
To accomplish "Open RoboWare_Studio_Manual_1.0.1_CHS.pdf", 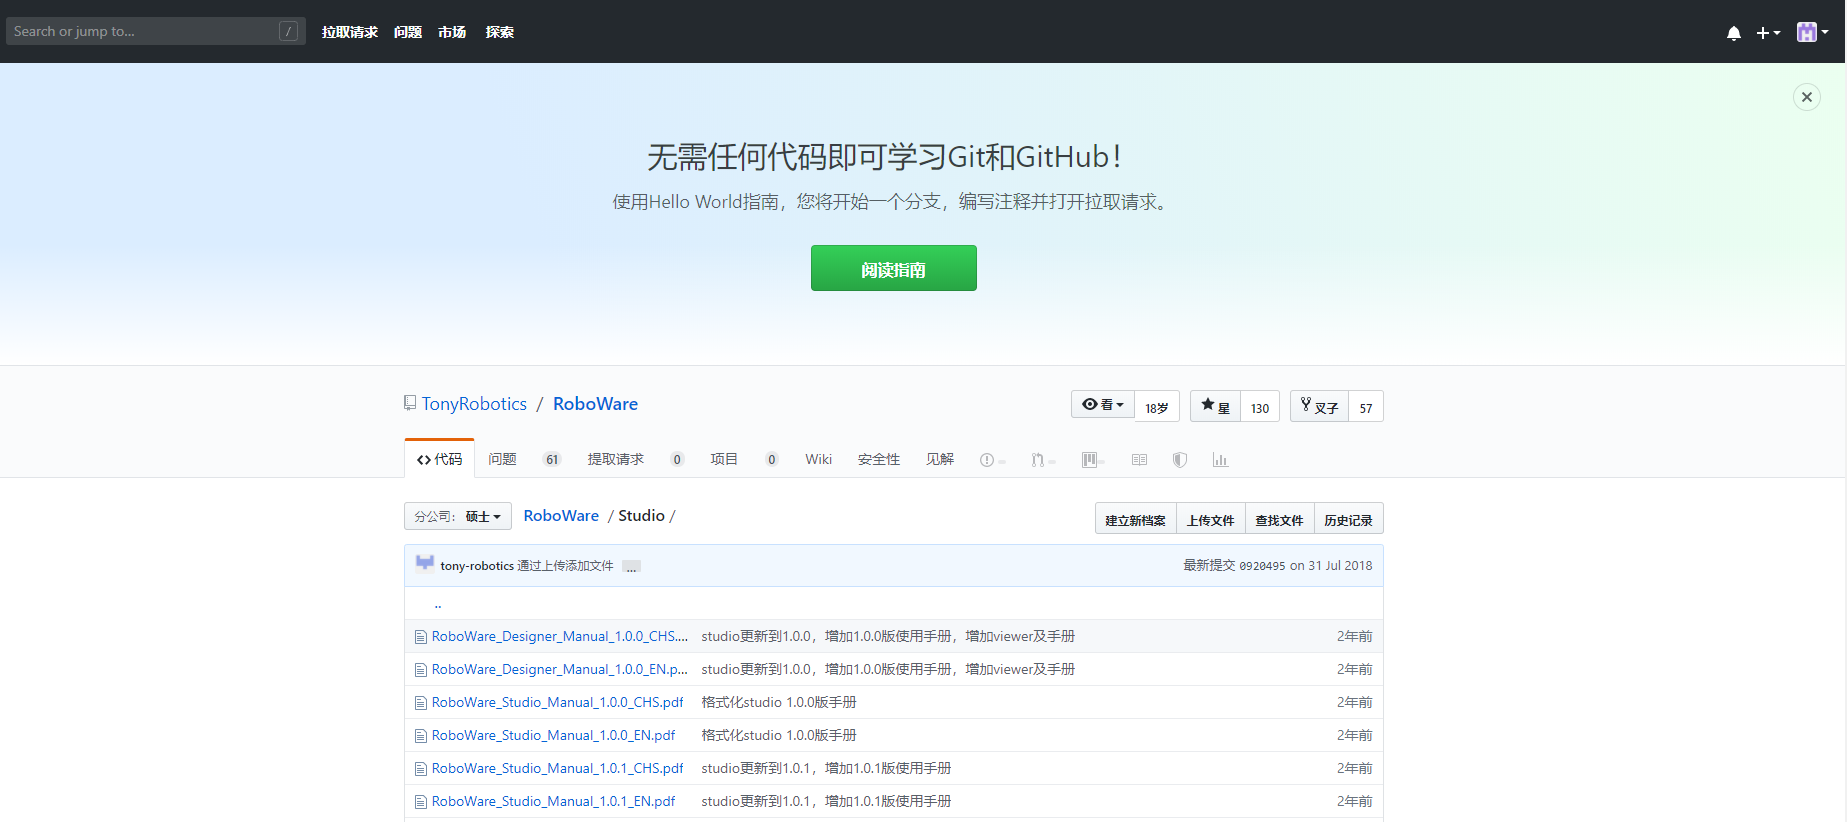I will [x=558, y=768].
